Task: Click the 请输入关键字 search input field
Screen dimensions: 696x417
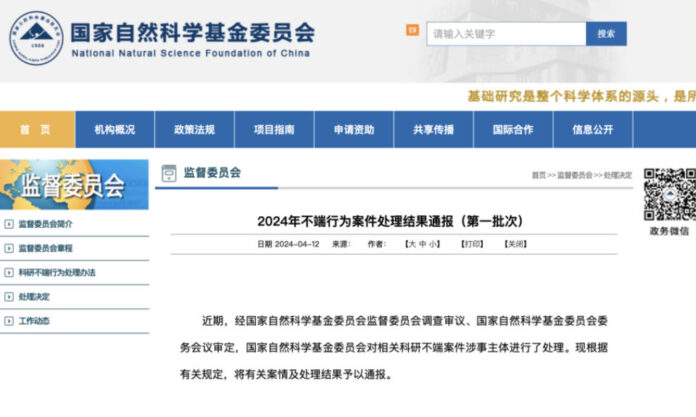Action: [x=506, y=34]
